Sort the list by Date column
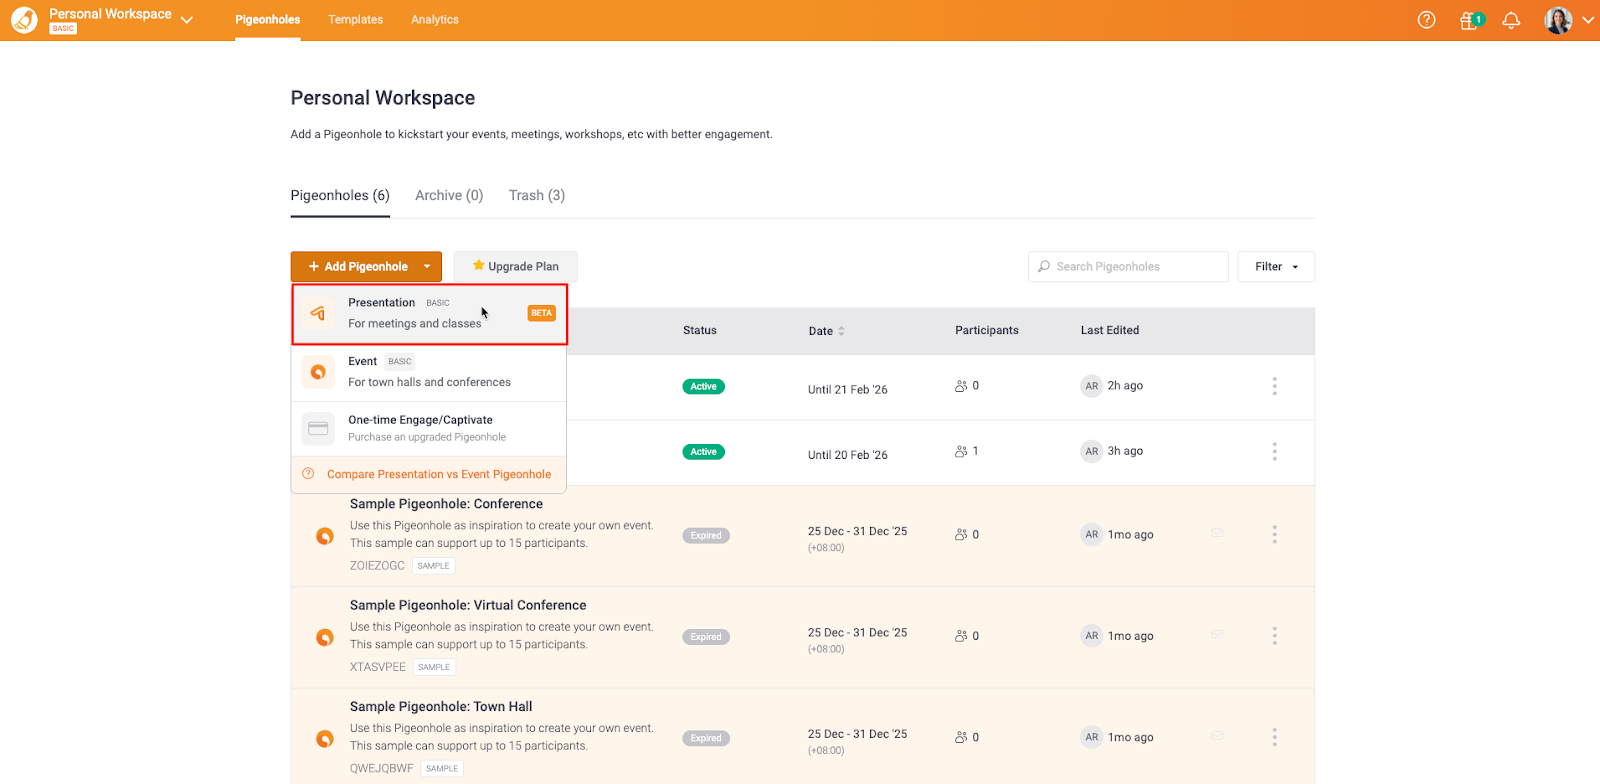The height and width of the screenshot is (784, 1600). [827, 331]
